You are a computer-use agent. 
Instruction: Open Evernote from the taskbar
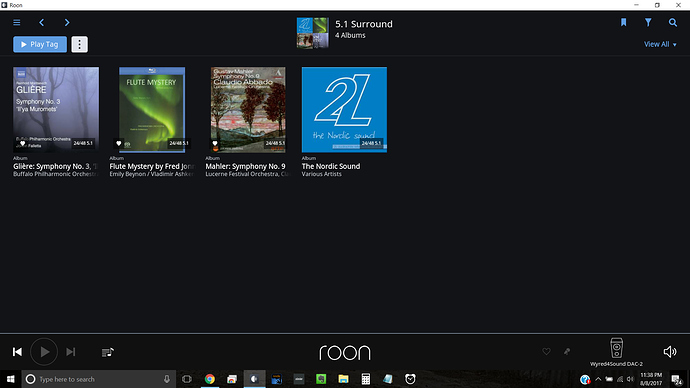[x=321, y=379]
